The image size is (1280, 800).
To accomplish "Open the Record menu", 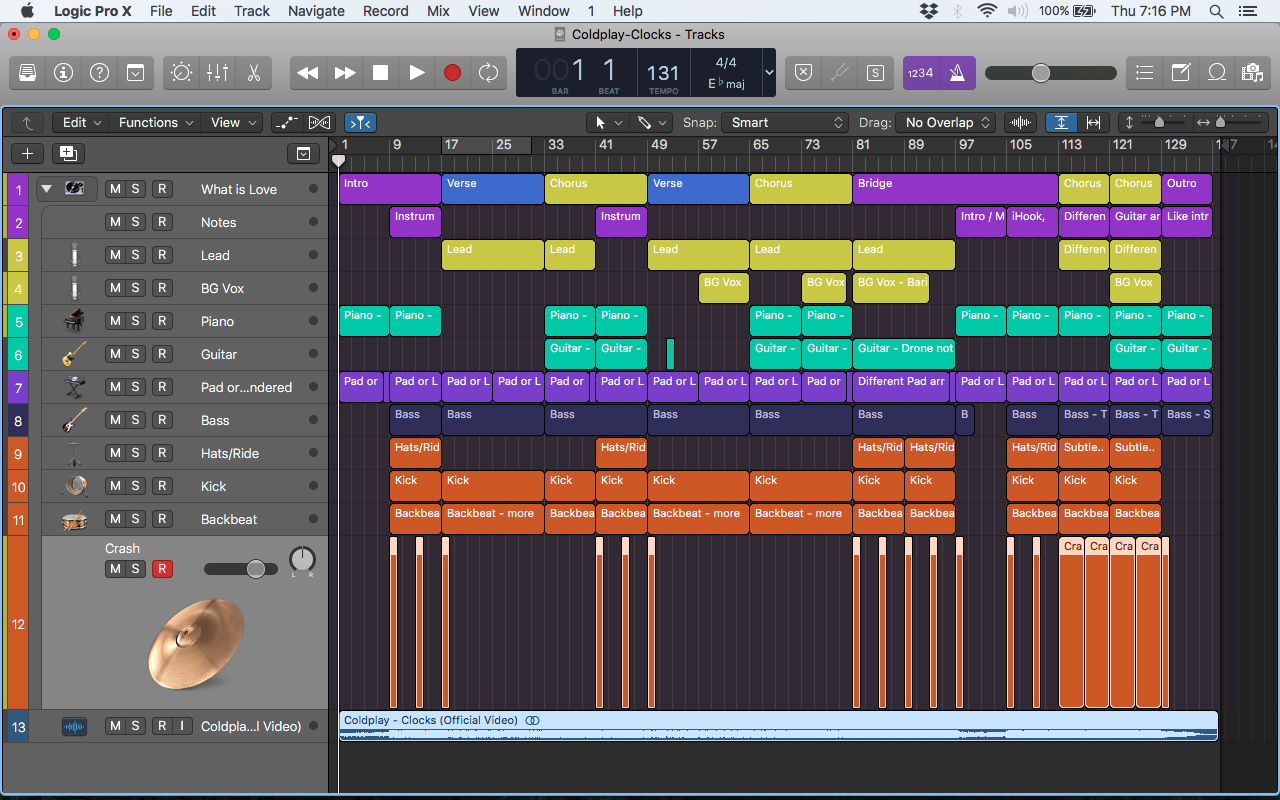I will [x=386, y=11].
